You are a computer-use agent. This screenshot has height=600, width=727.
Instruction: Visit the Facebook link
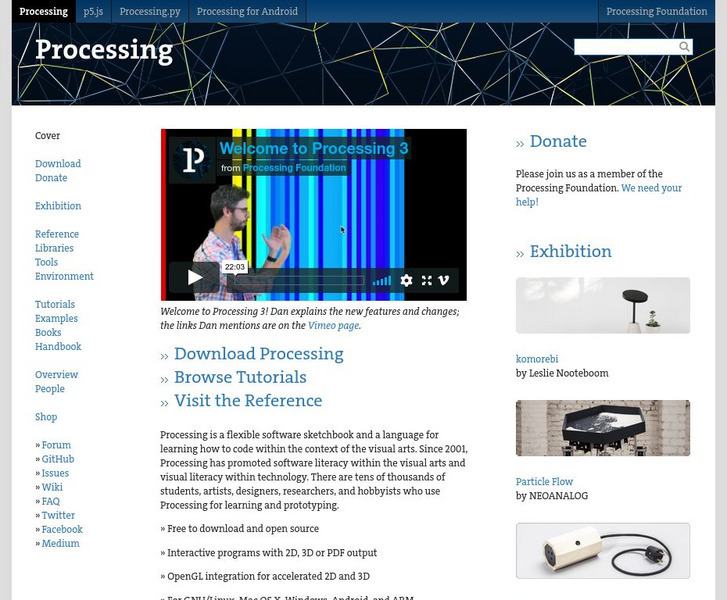tap(62, 529)
